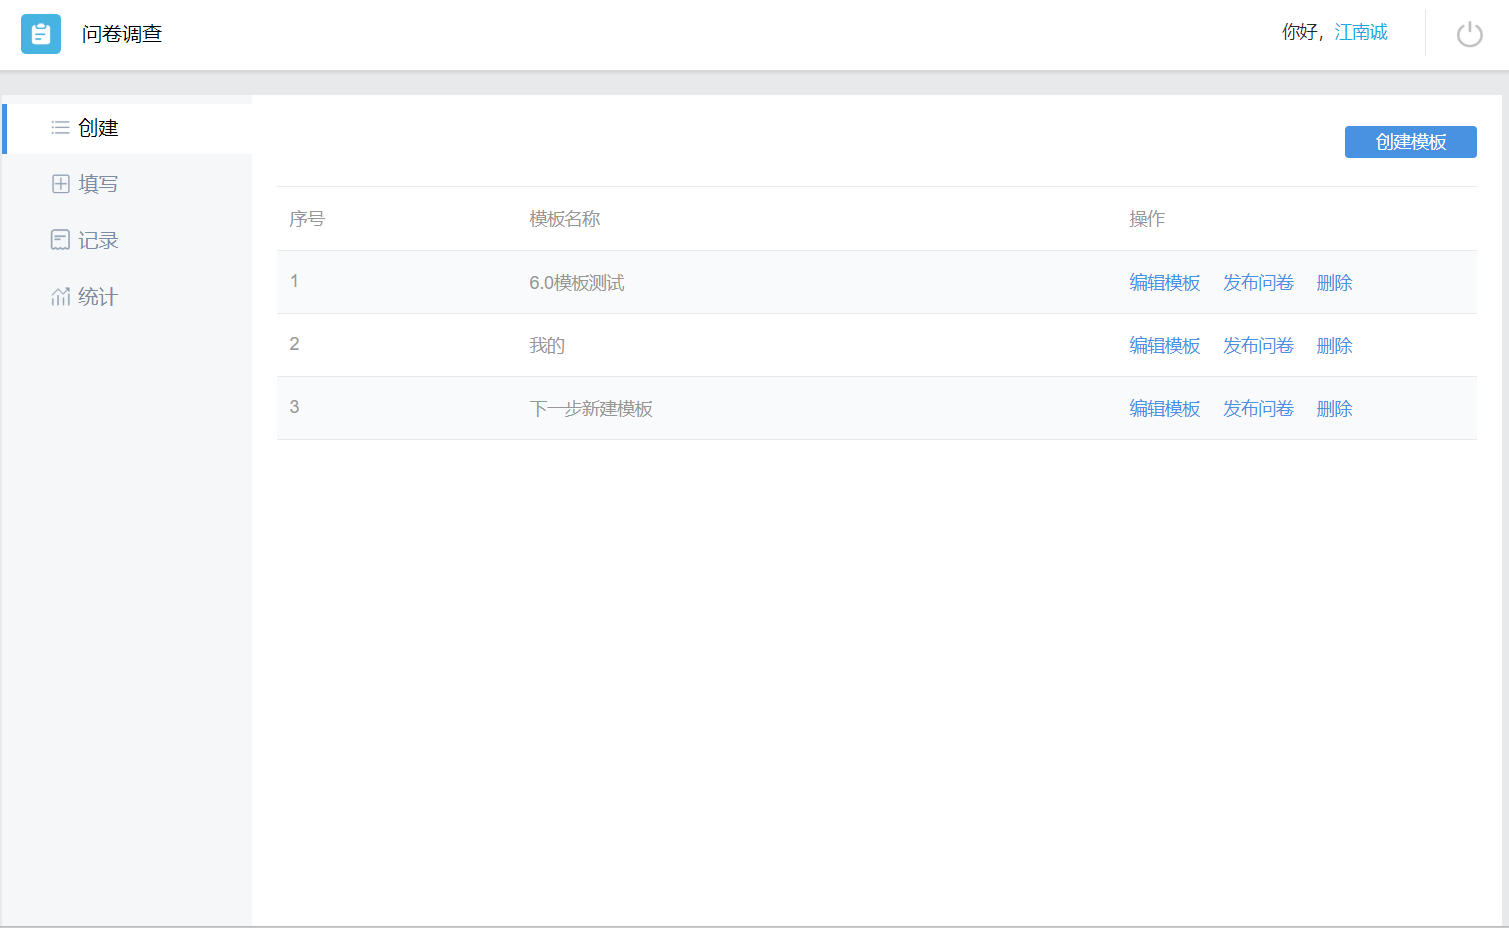Switch to the 统计 sidebar section

tap(98, 297)
